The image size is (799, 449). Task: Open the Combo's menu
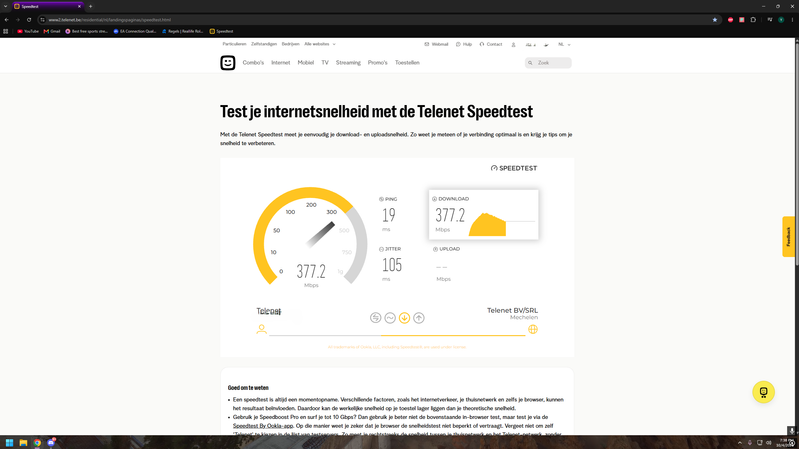tap(253, 63)
